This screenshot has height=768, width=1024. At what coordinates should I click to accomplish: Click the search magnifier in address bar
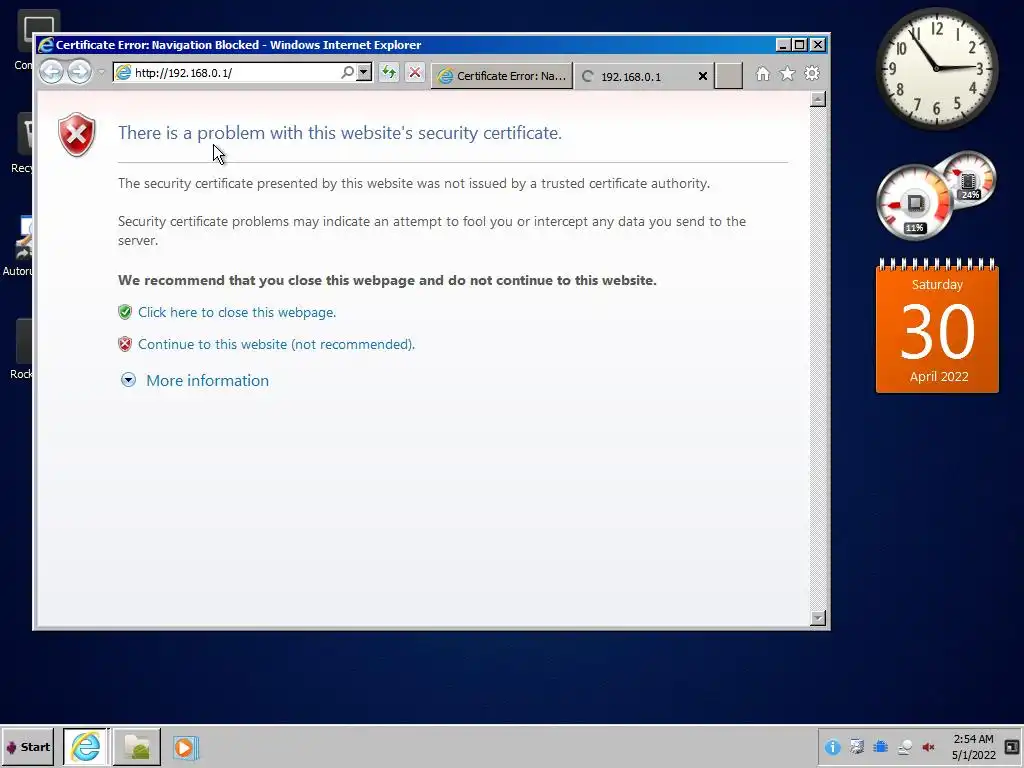pyautogui.click(x=347, y=72)
